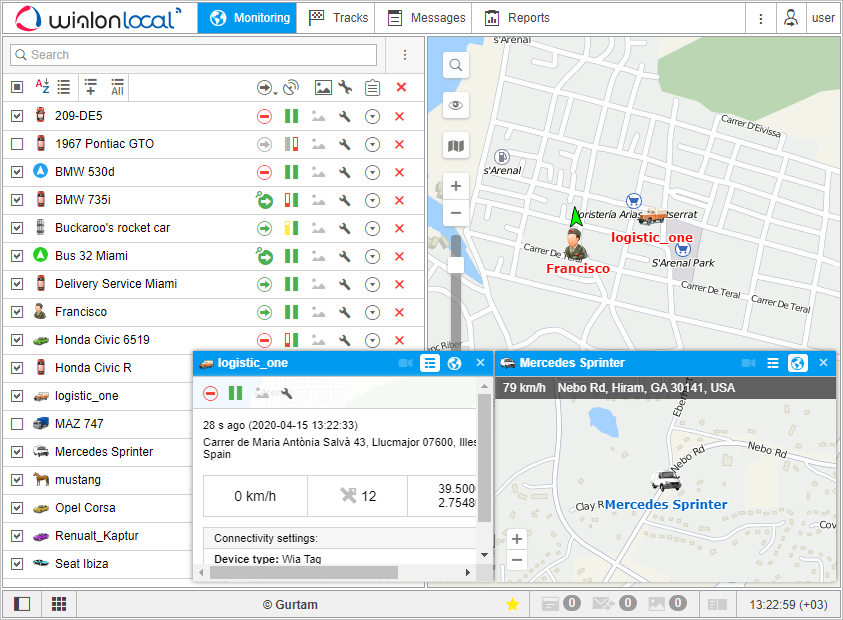Click the favorites star in bottom bar

click(x=512, y=604)
